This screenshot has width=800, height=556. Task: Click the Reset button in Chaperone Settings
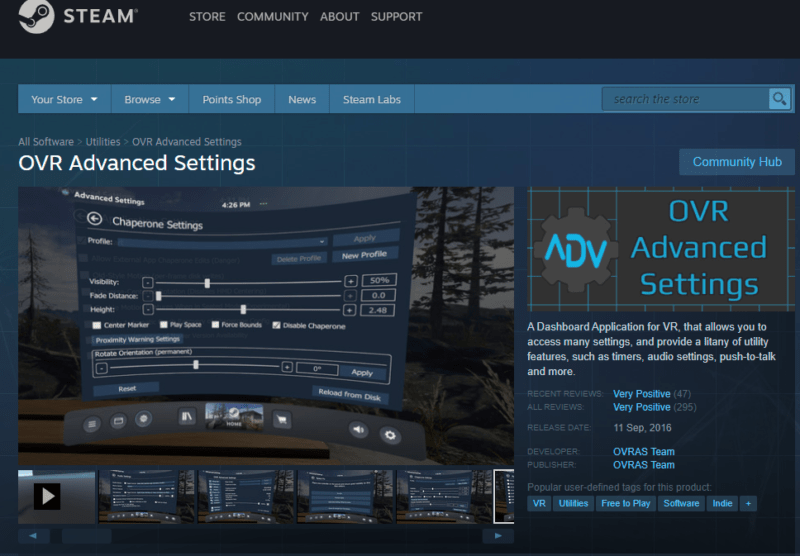click(127, 388)
